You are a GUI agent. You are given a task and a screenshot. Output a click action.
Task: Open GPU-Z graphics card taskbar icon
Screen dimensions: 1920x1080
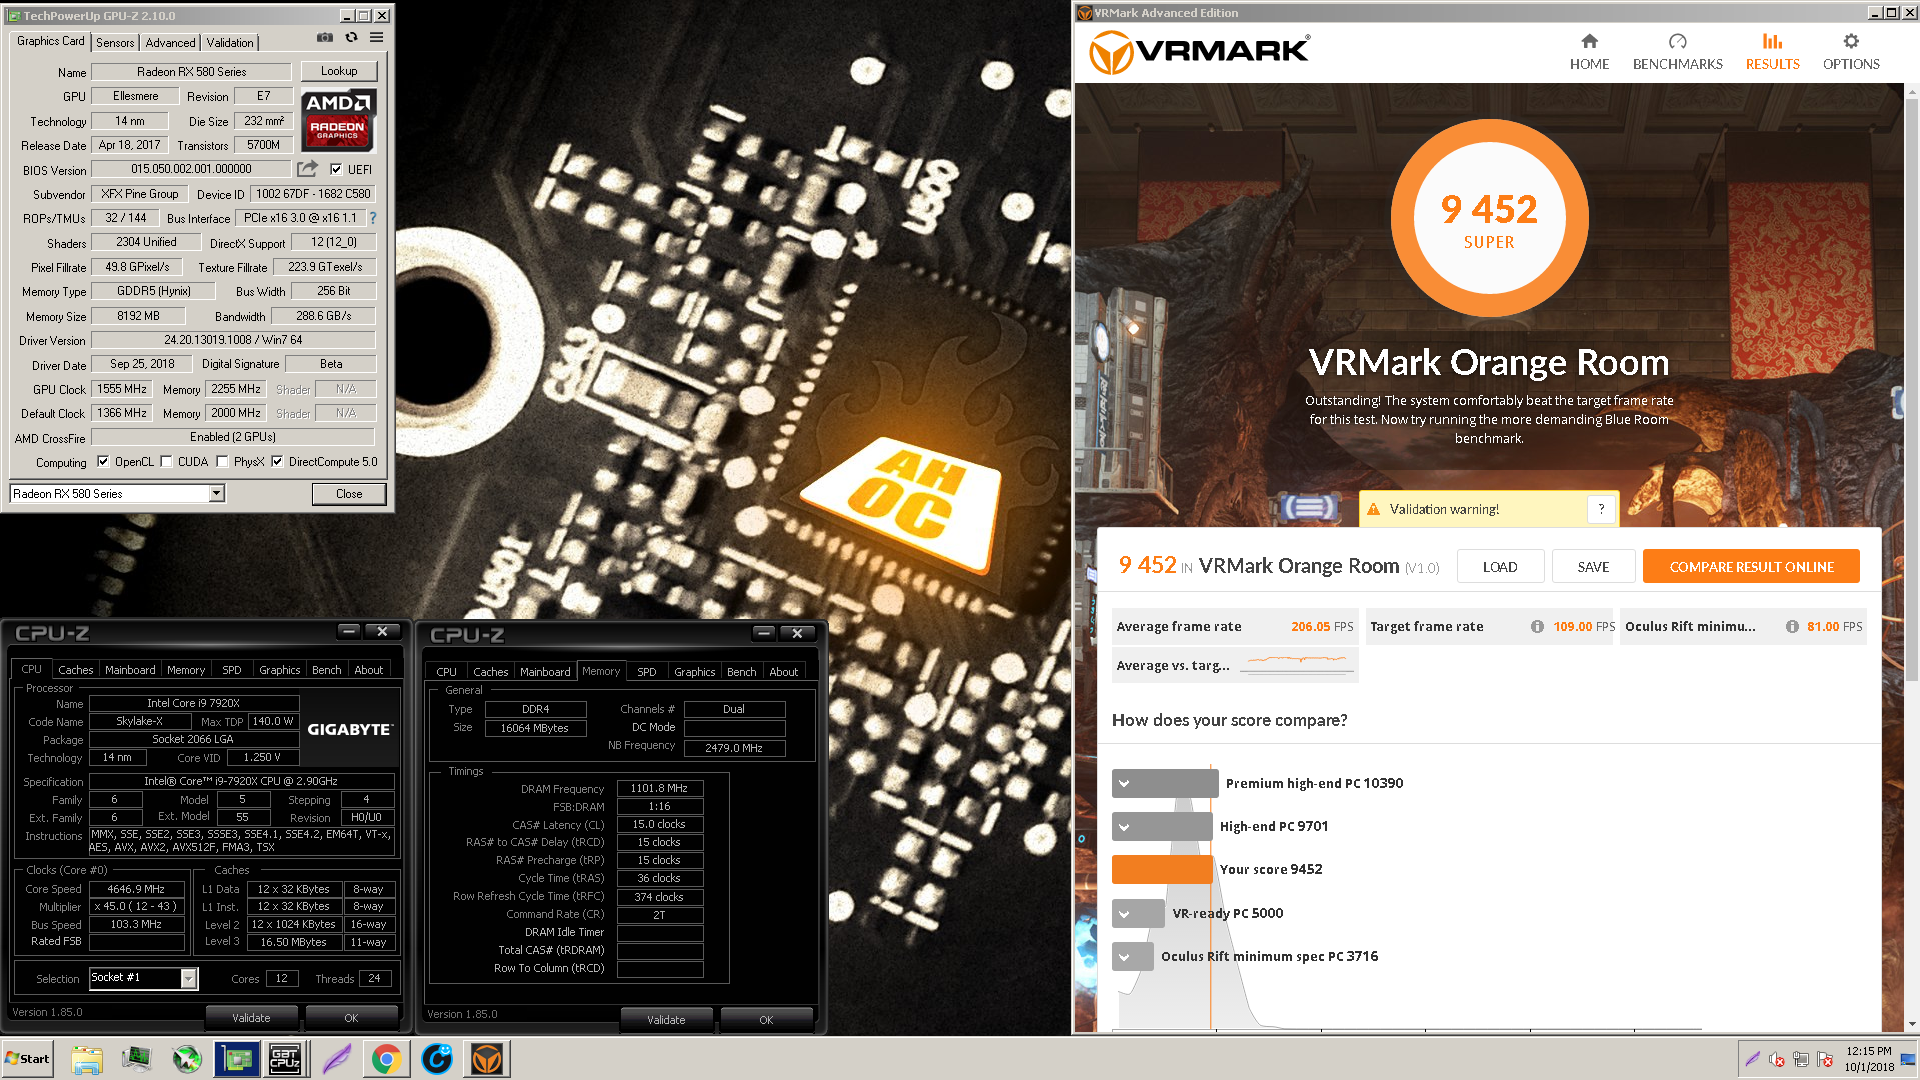click(x=237, y=1059)
